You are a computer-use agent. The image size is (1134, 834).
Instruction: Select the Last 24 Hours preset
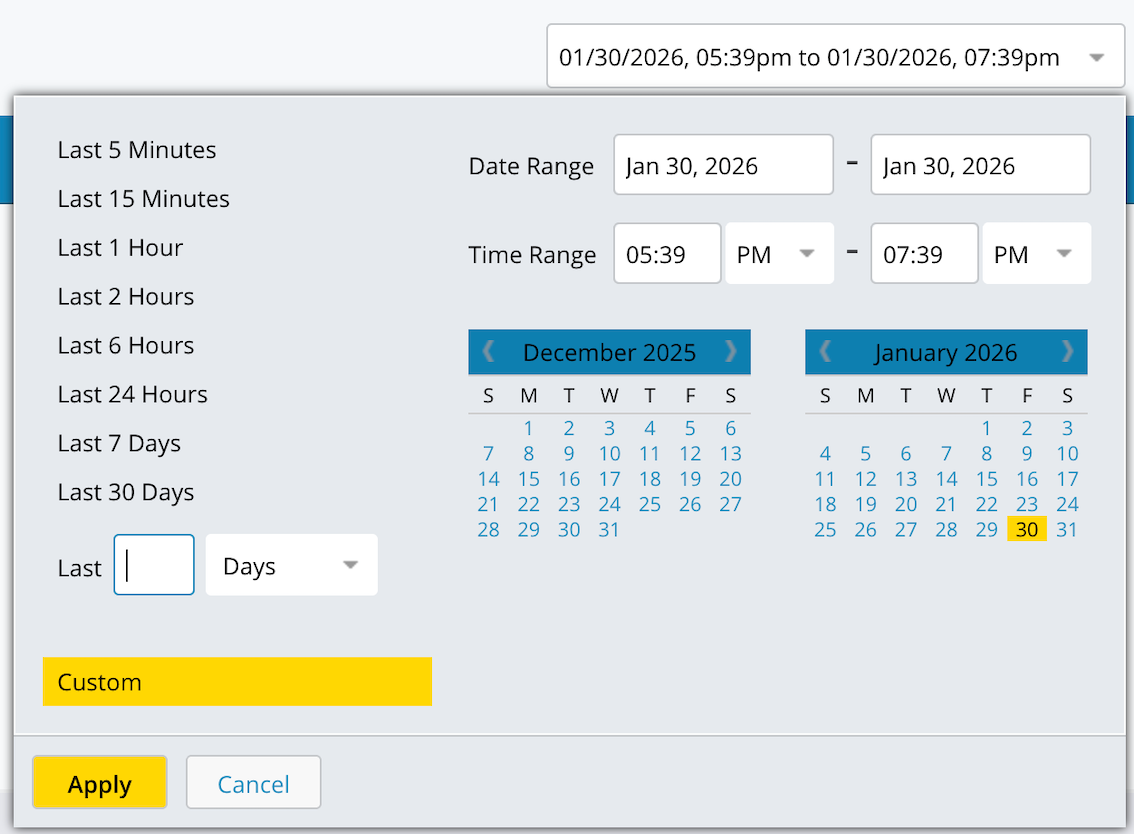click(133, 395)
